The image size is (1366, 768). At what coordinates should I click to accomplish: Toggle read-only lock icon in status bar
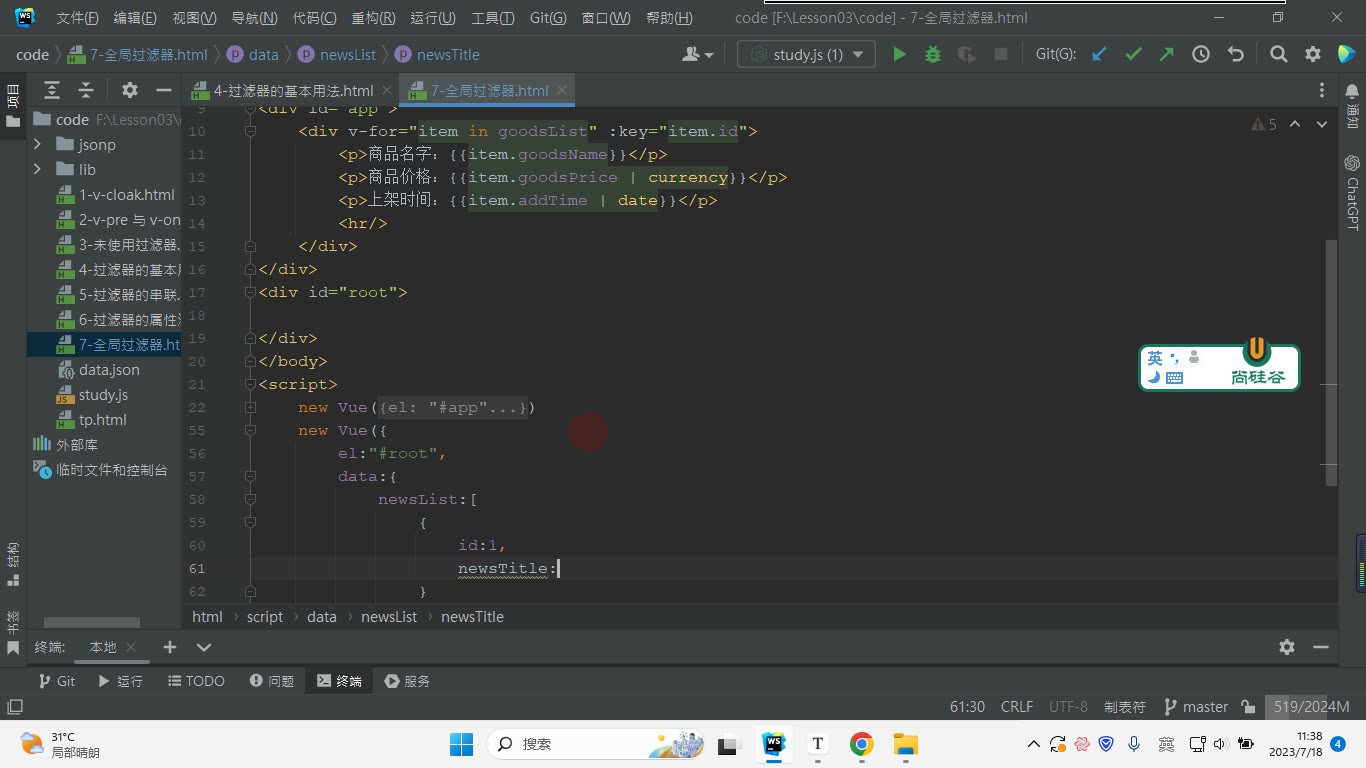(x=1248, y=707)
